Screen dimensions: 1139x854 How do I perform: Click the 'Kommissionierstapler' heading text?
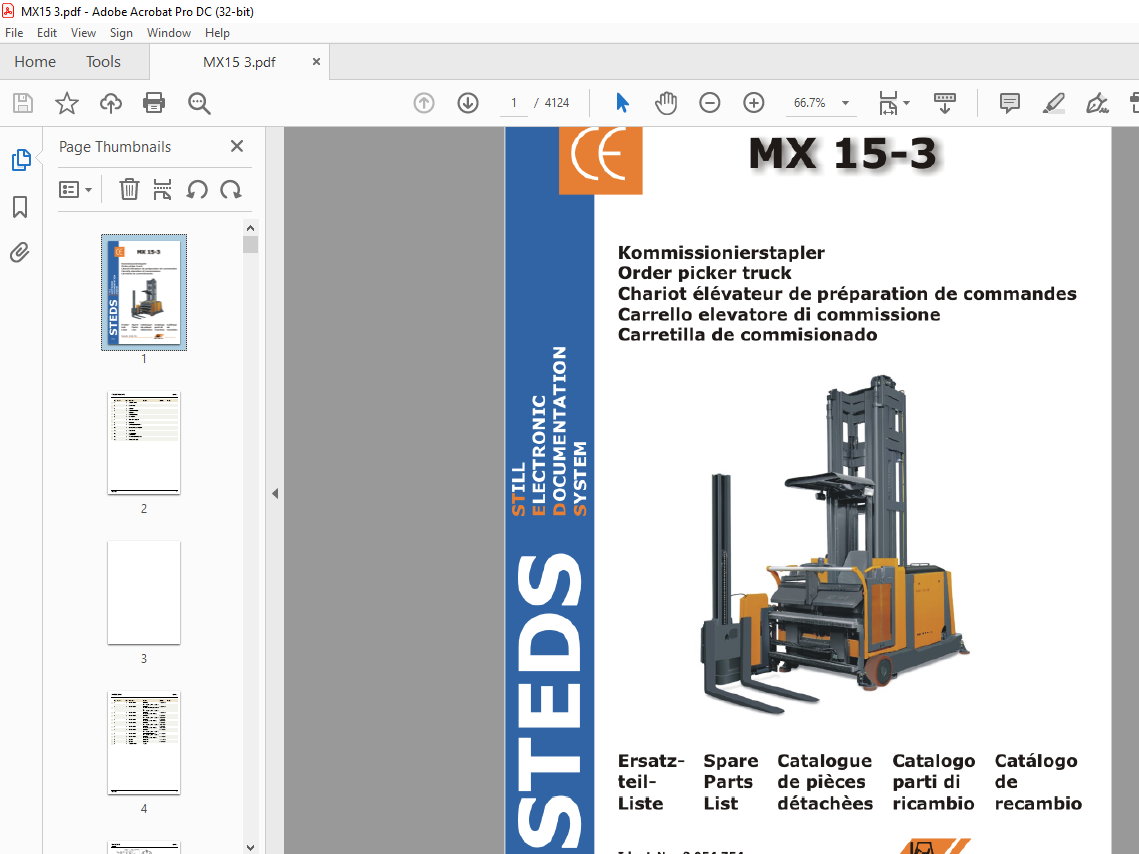tap(721, 253)
